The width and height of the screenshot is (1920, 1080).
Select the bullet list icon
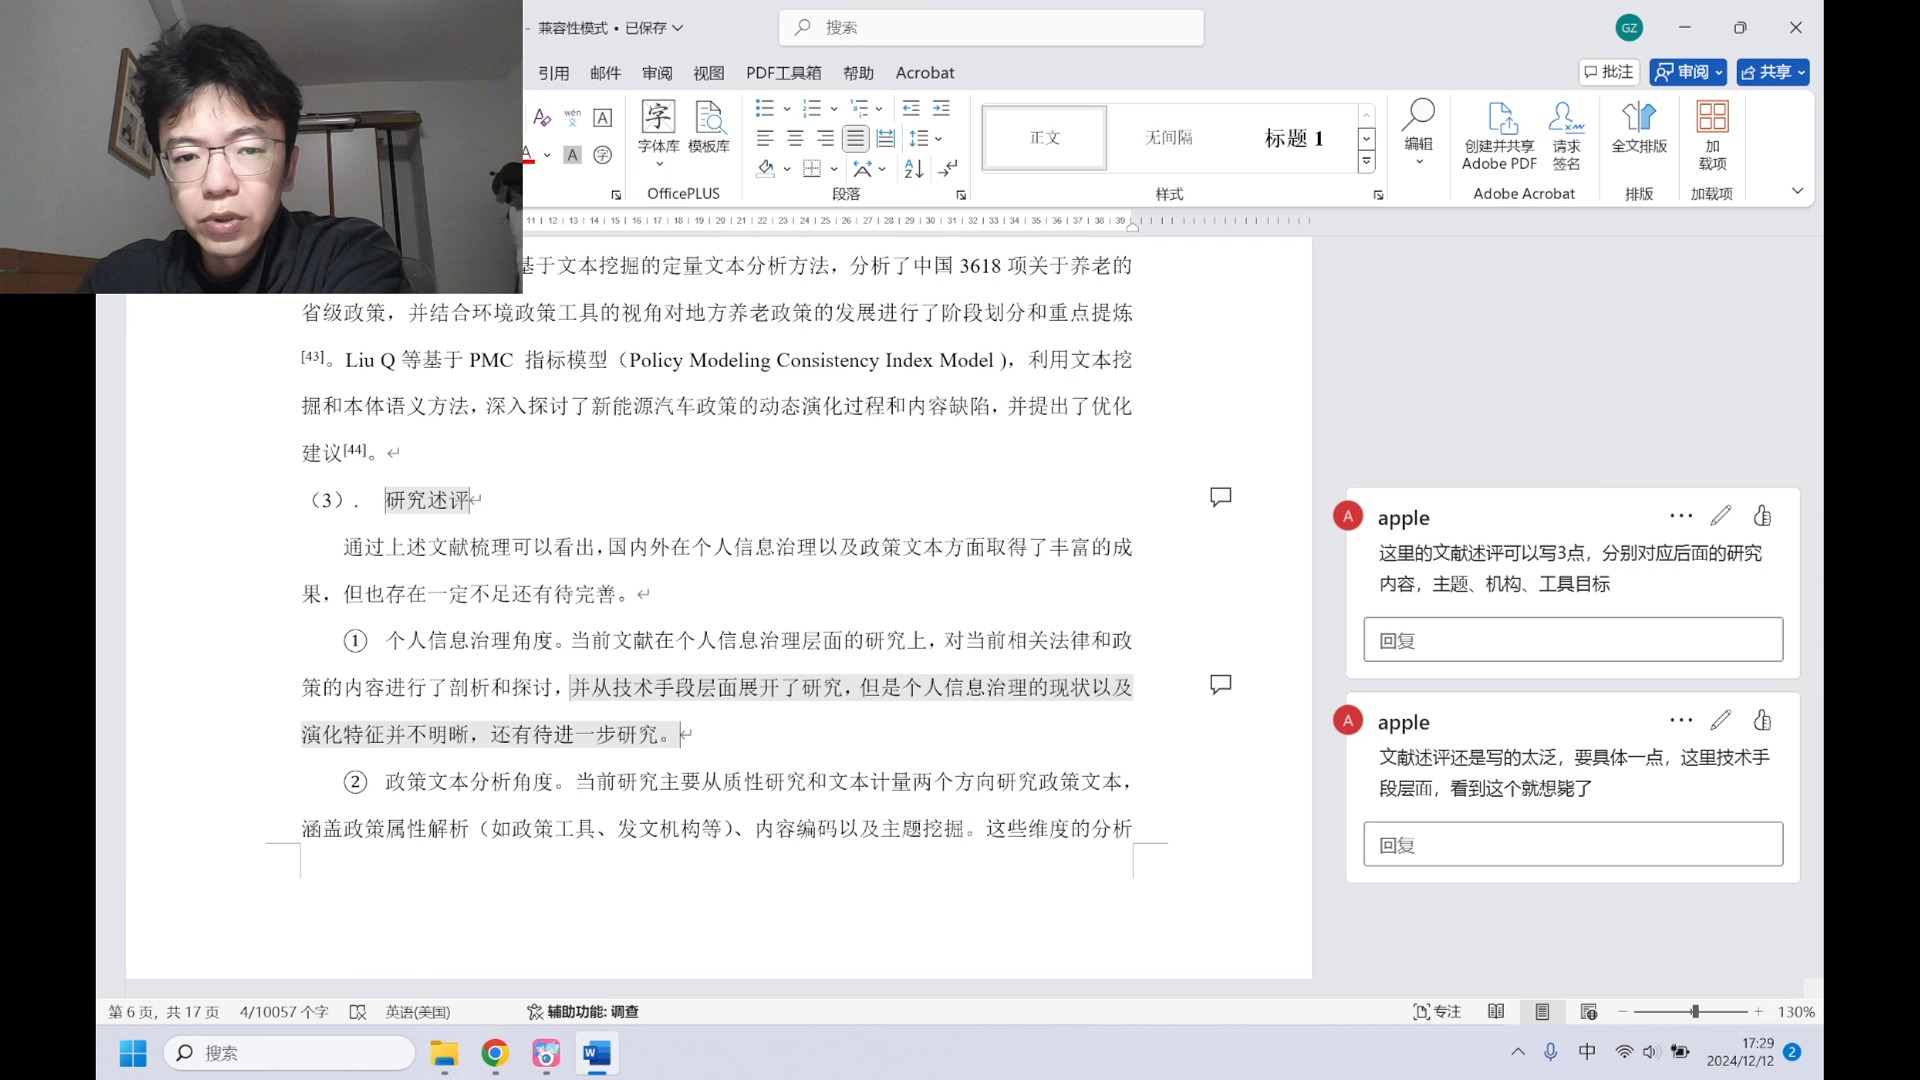[767, 107]
